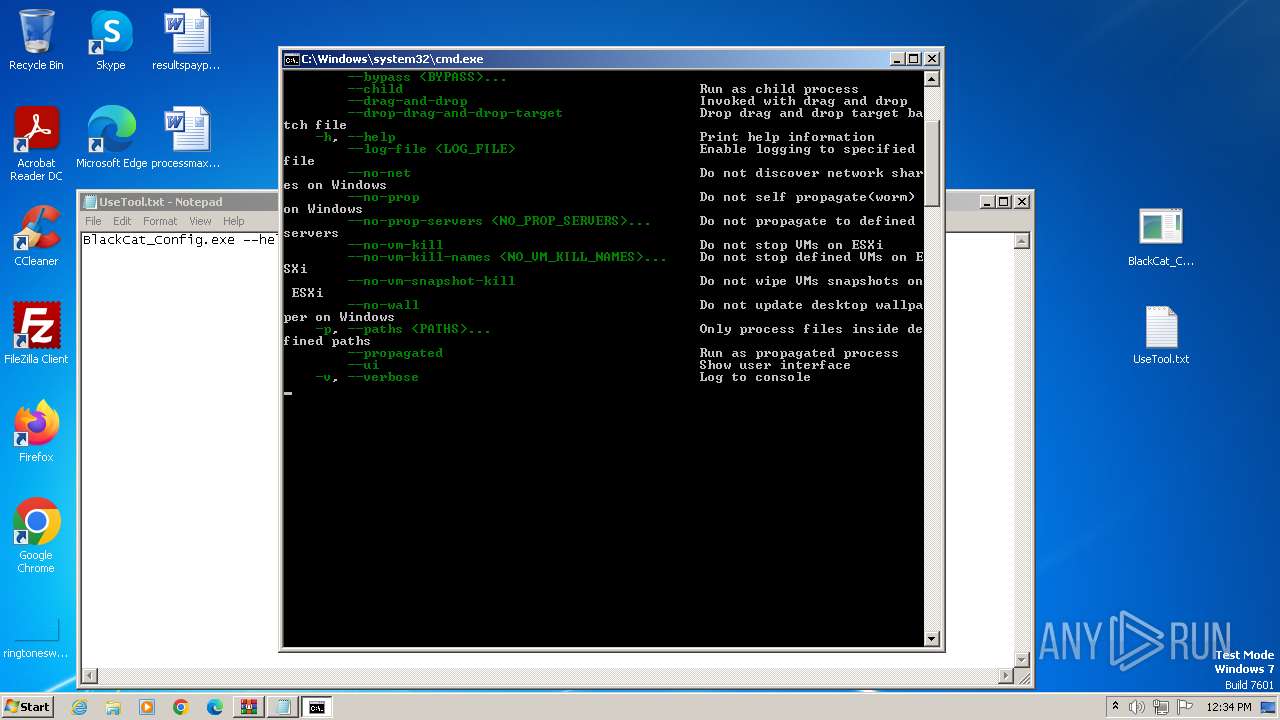The width and height of the screenshot is (1280, 720).
Task: Open Notepad's Edit menu
Action: point(122,221)
